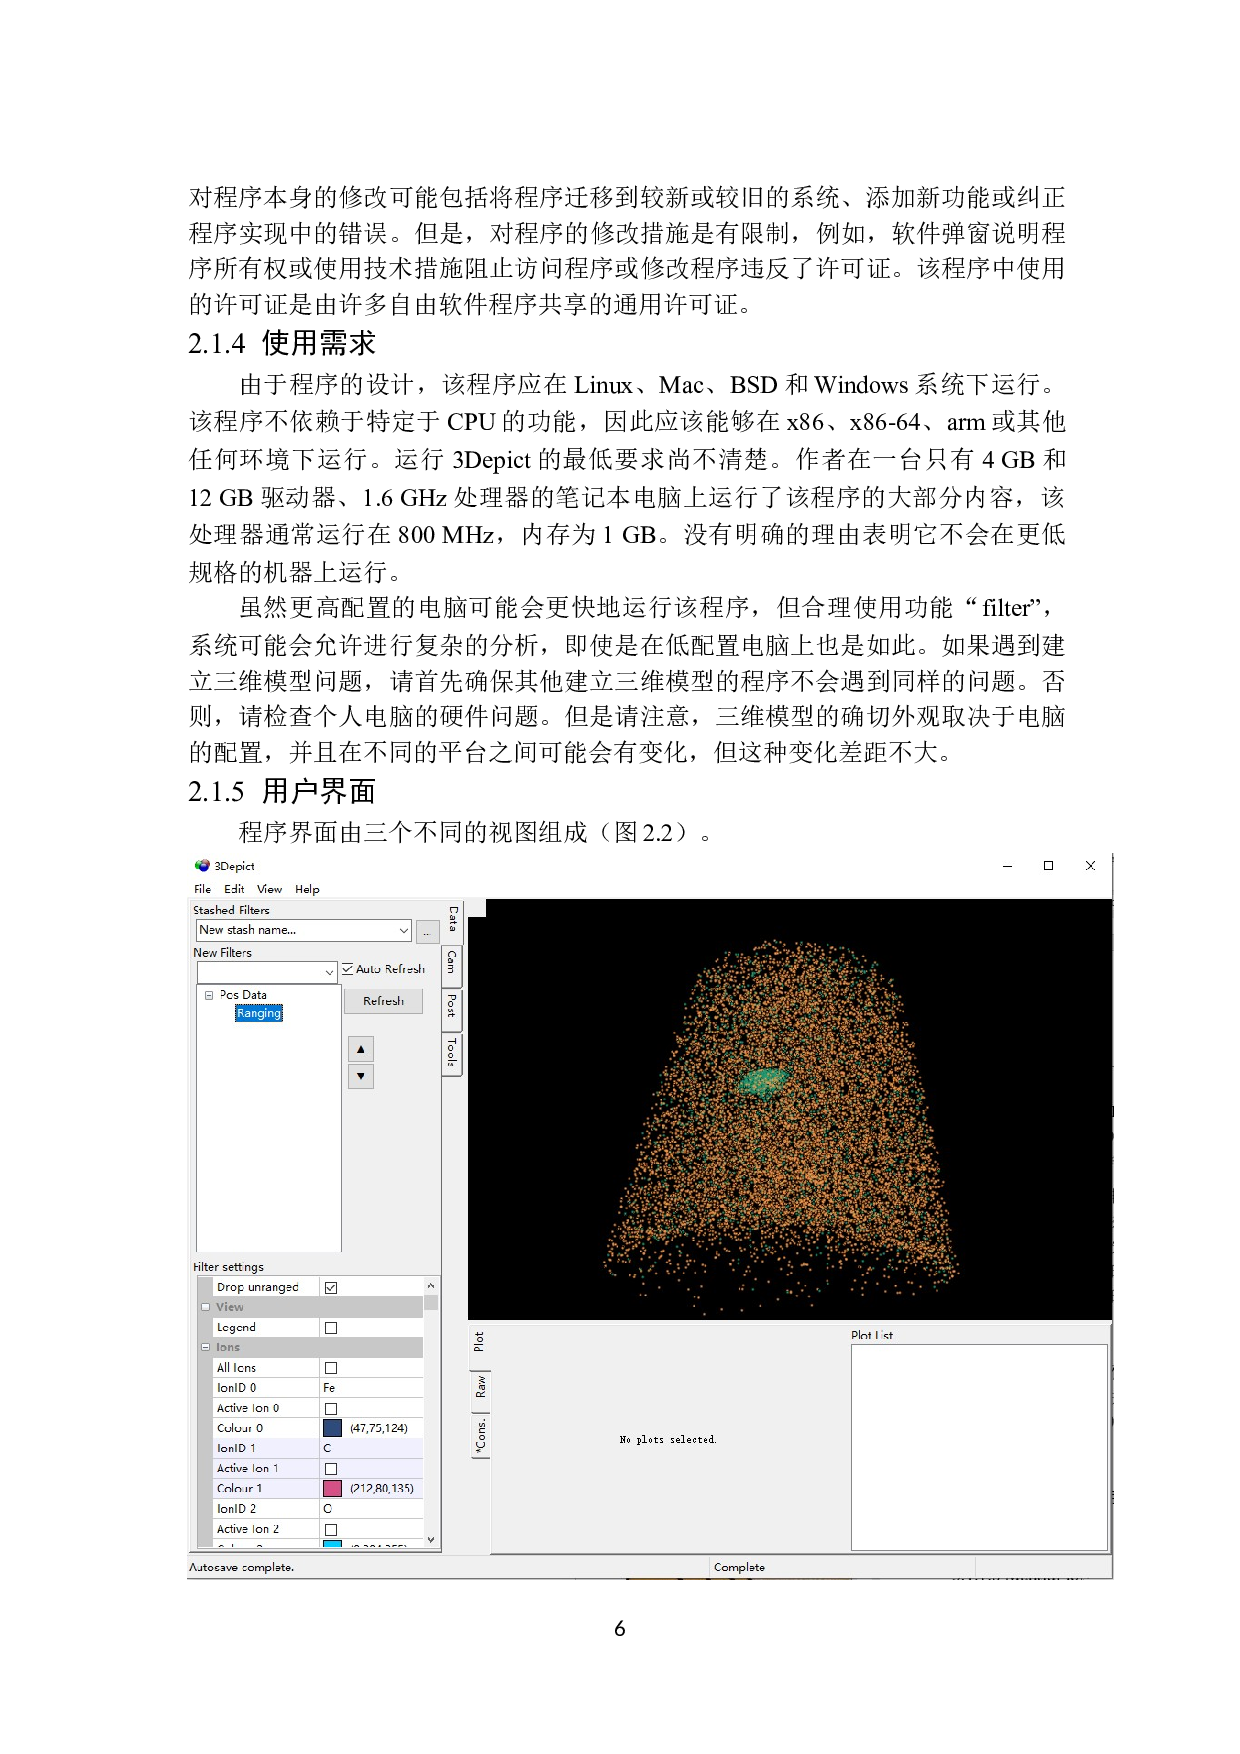
Task: Open the Edit menu
Action: tap(234, 889)
